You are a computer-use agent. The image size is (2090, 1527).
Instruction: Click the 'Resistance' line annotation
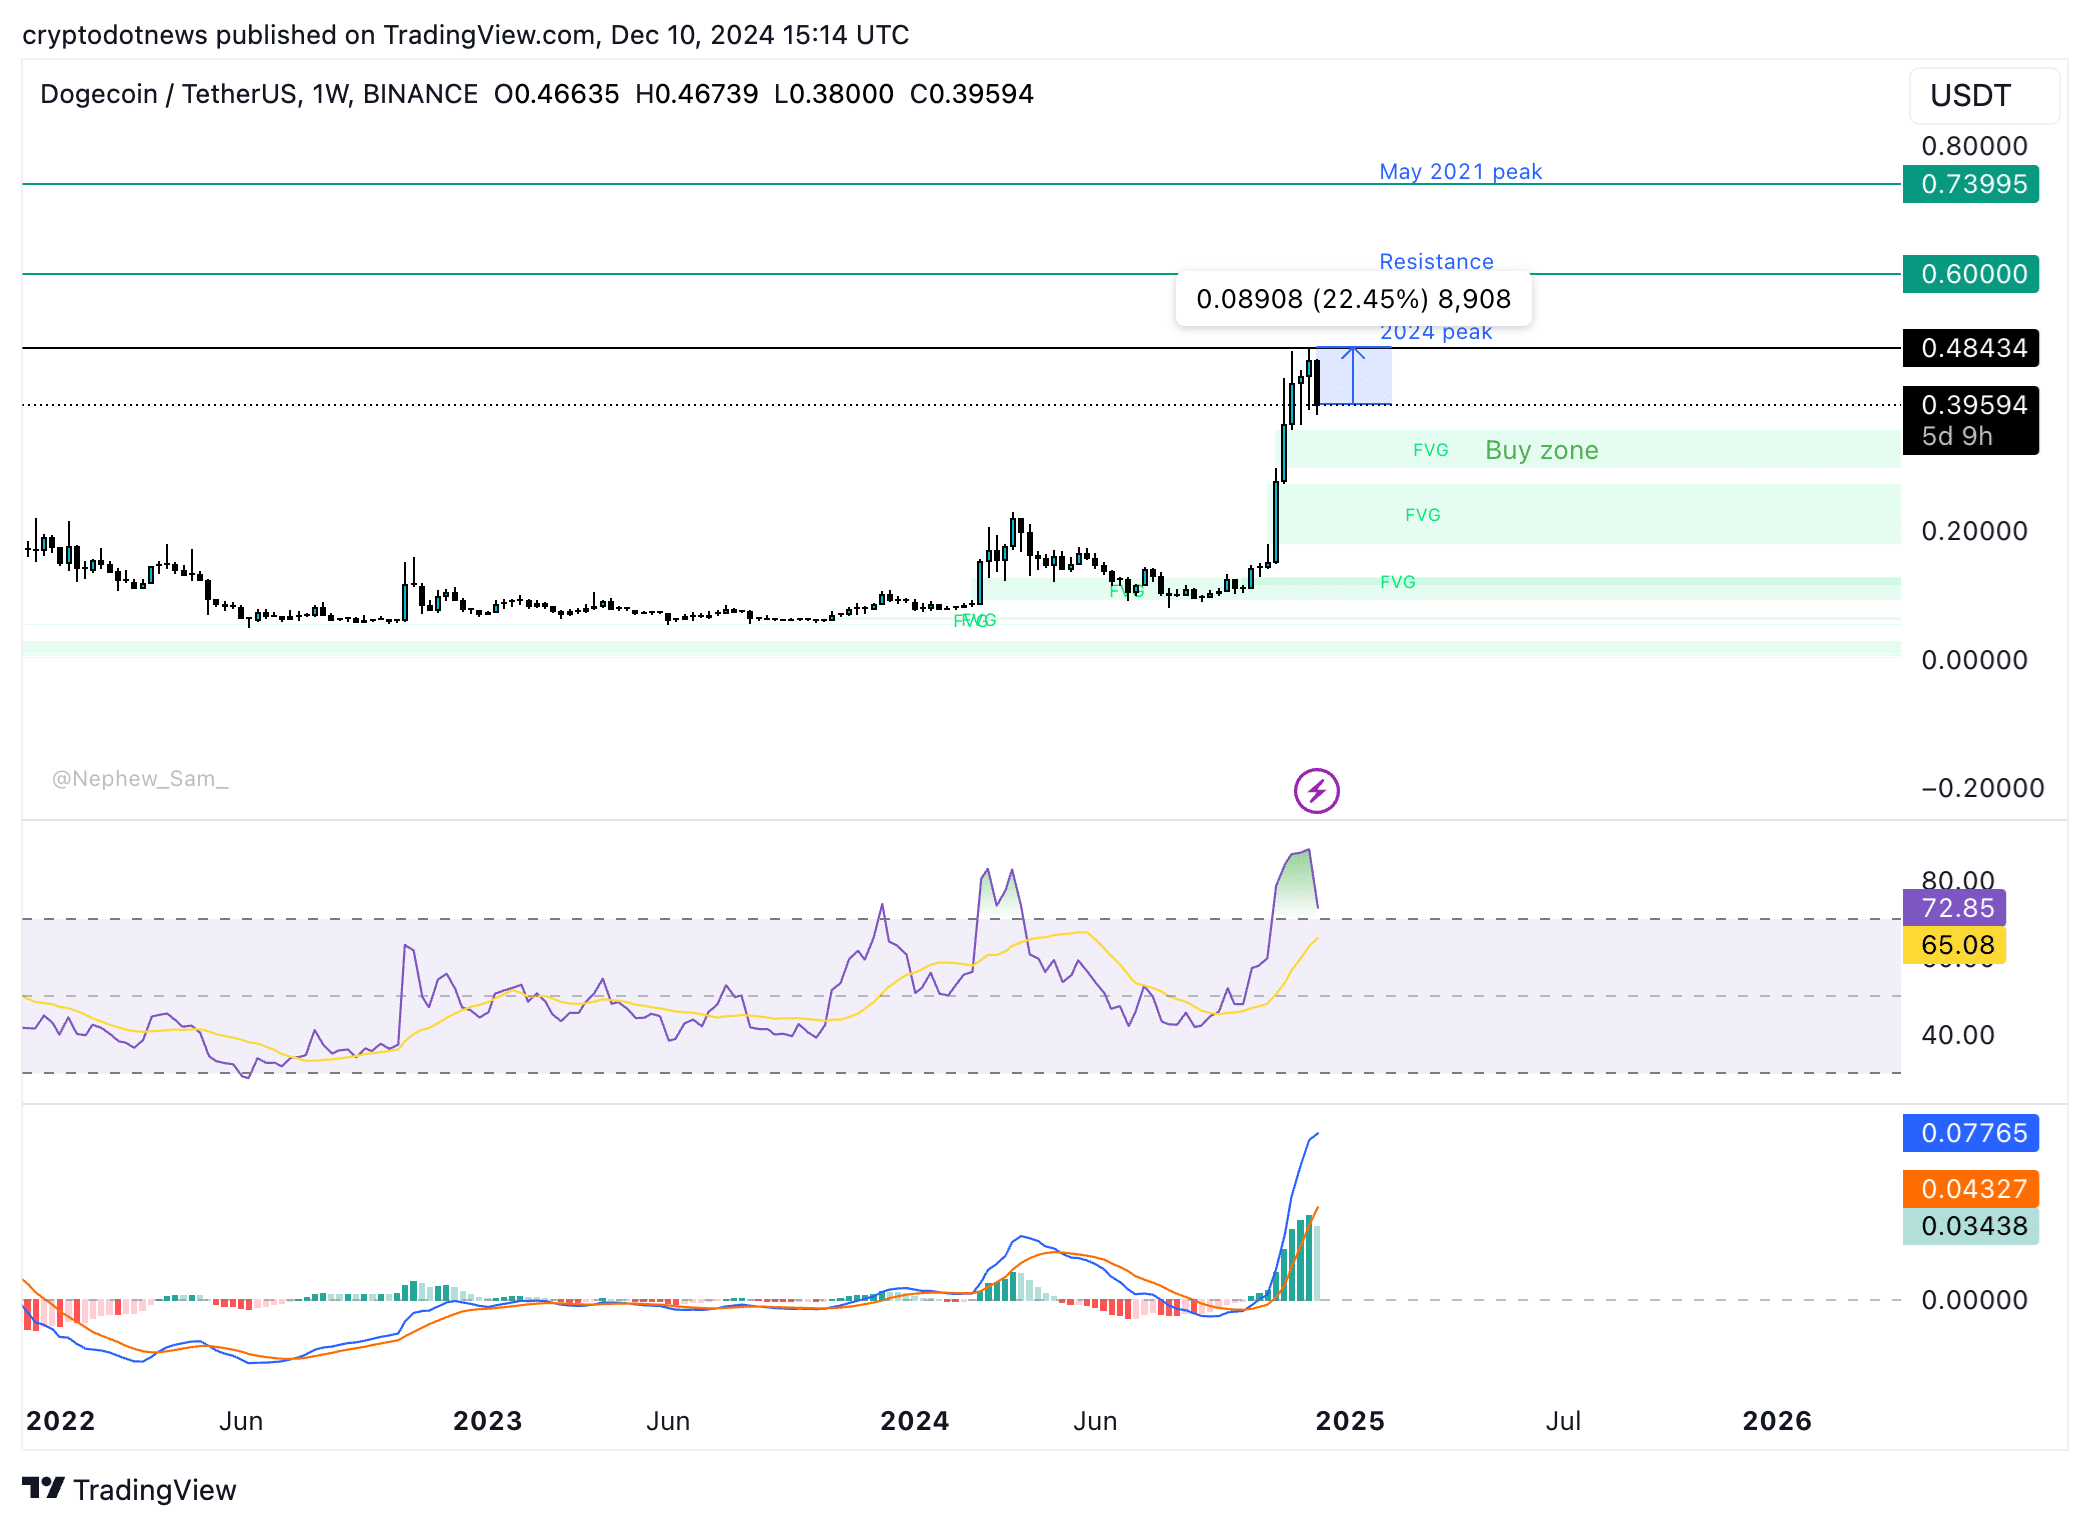[1436, 261]
